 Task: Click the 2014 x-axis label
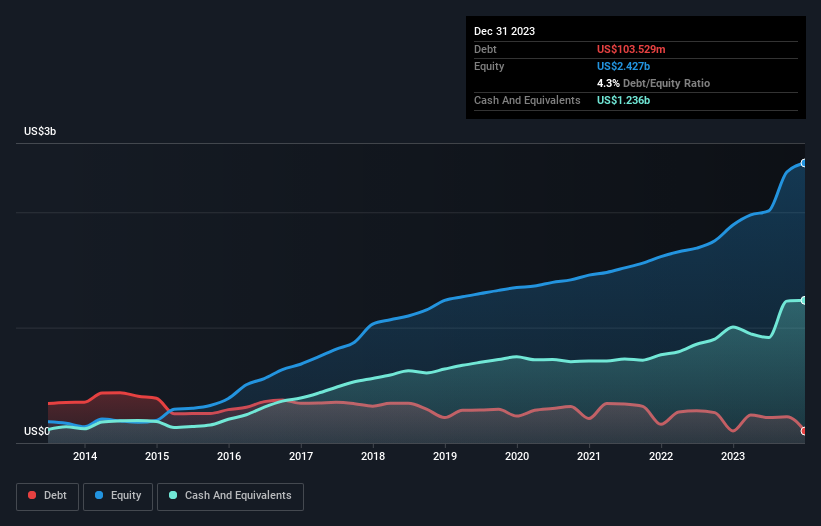click(x=85, y=456)
